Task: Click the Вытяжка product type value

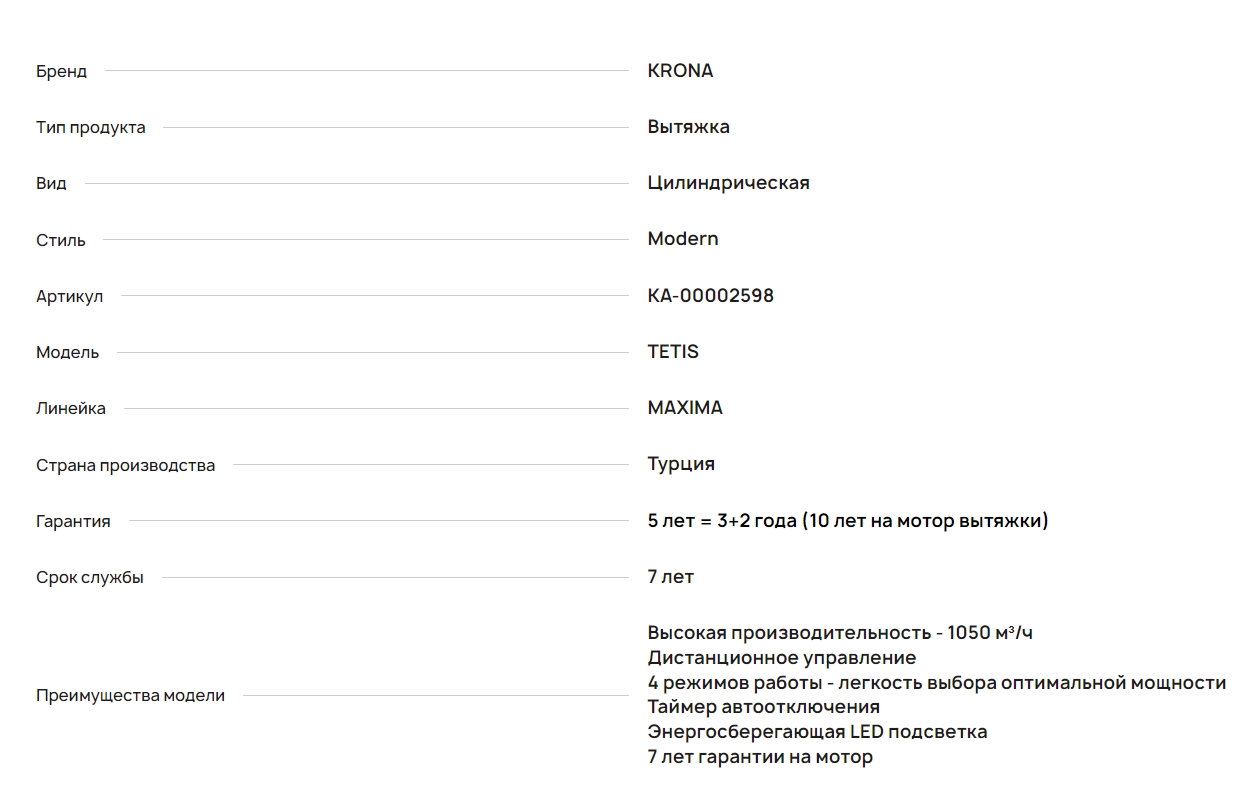Action: [x=688, y=127]
